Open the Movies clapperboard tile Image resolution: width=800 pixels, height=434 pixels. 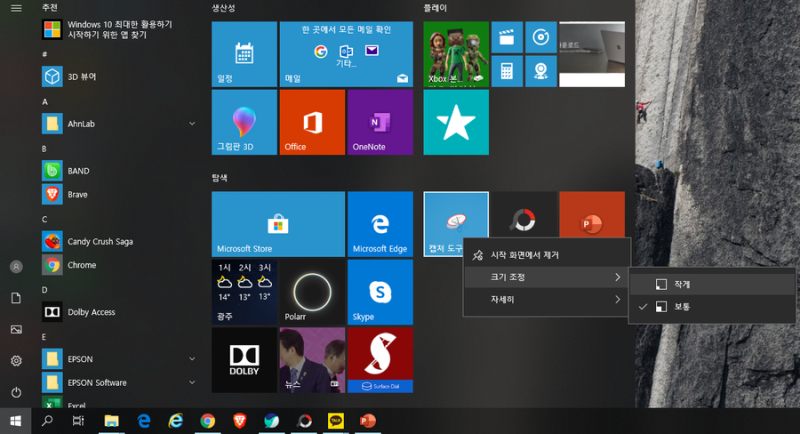507,37
